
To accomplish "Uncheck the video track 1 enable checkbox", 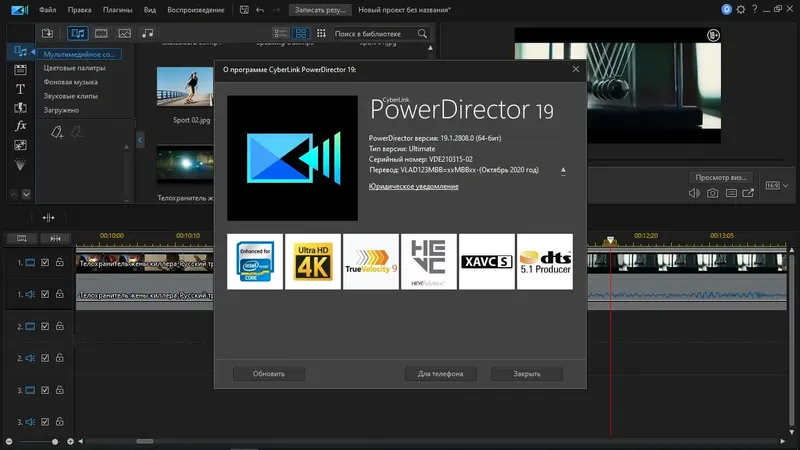I will tap(45, 263).
